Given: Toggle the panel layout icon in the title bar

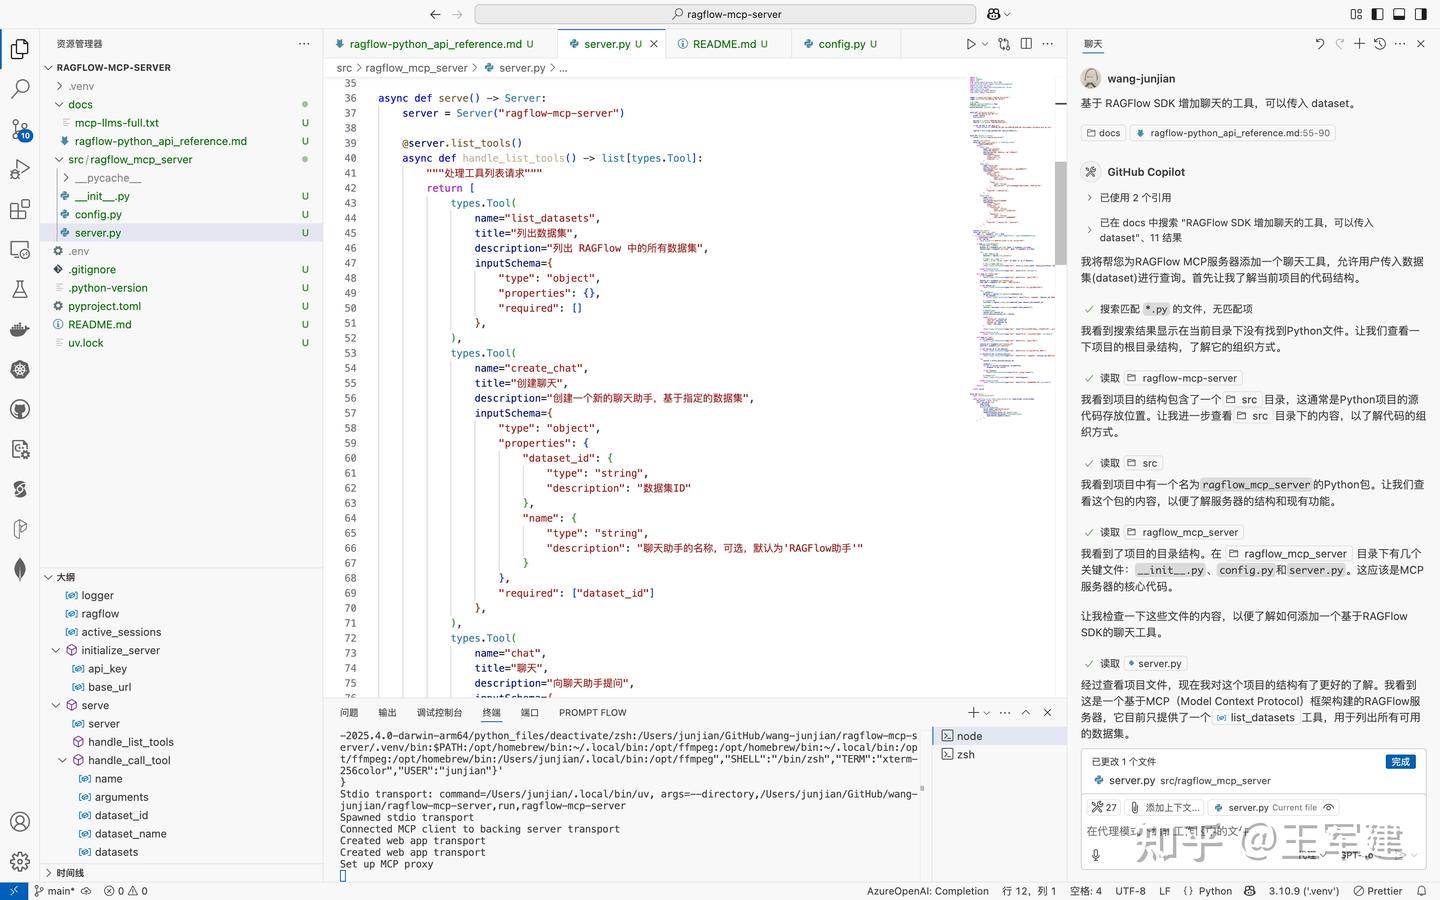Looking at the screenshot, I should 1399,13.
